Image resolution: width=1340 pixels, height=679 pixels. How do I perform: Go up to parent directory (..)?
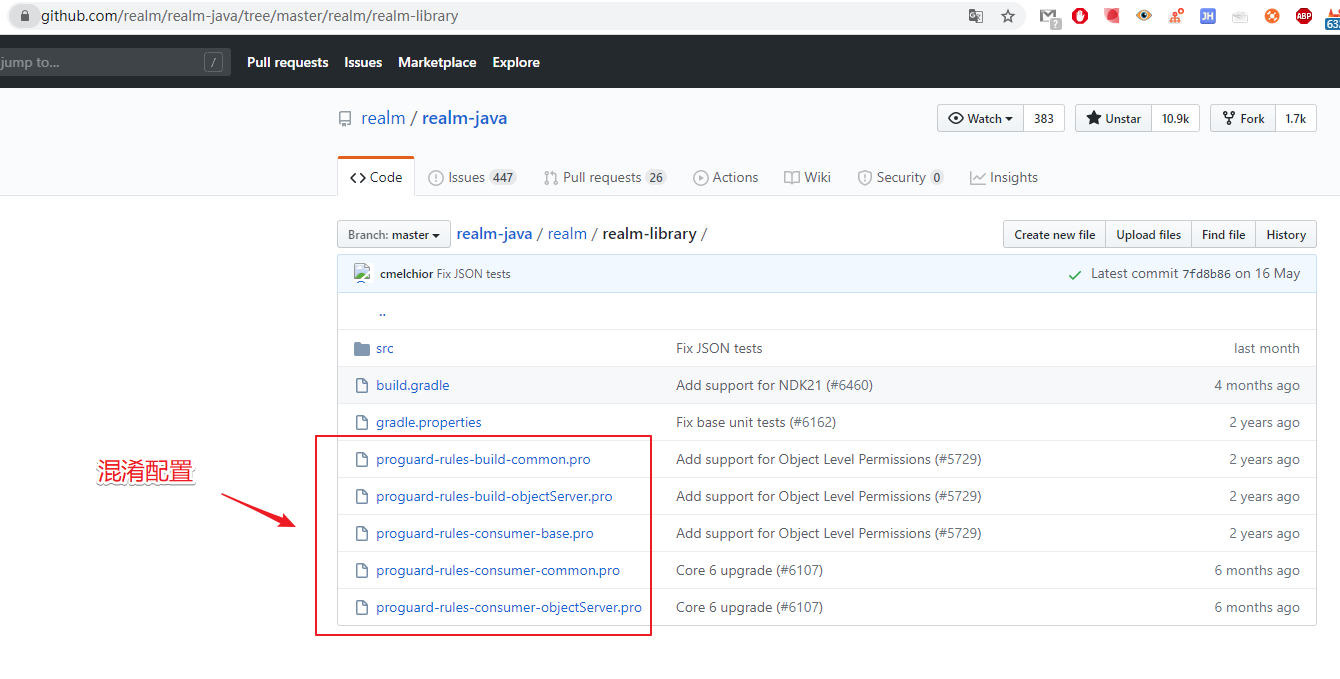[x=382, y=312]
